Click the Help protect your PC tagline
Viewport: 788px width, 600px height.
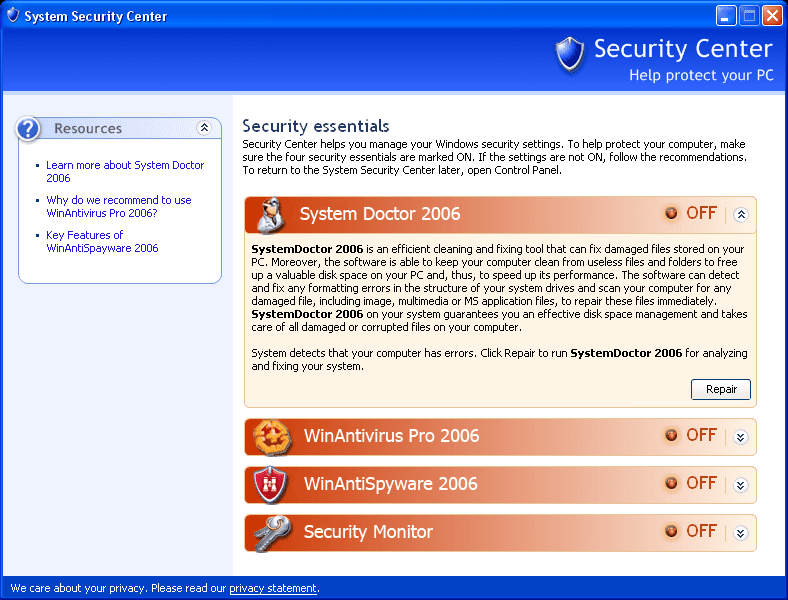[x=701, y=75]
